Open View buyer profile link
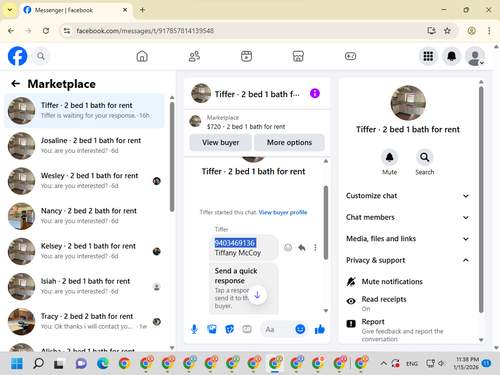Viewport: 500px width, 375px height. (283, 212)
